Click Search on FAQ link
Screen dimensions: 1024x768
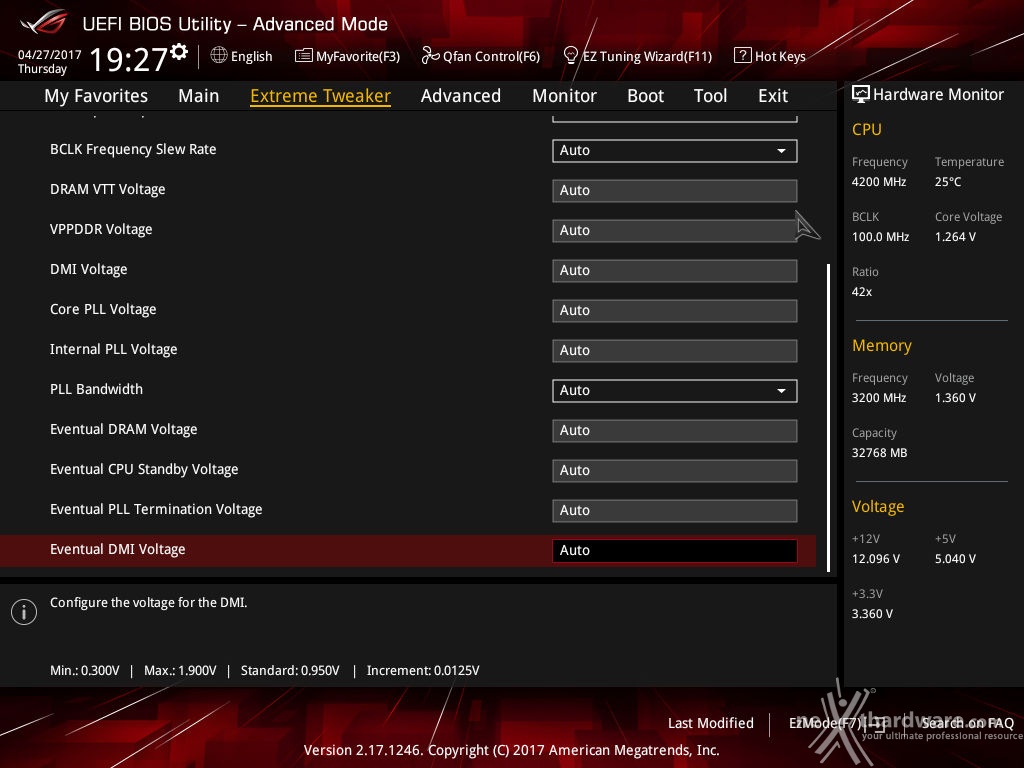(x=967, y=723)
